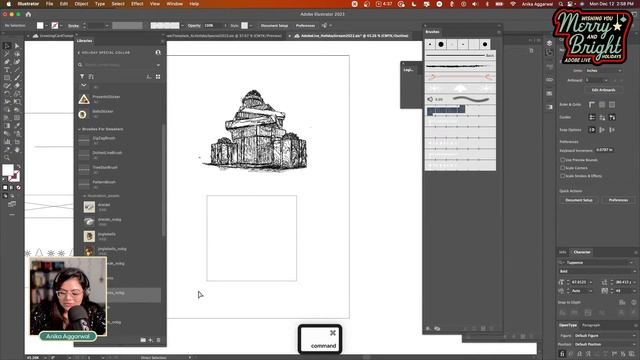Open the File menu

49,4
